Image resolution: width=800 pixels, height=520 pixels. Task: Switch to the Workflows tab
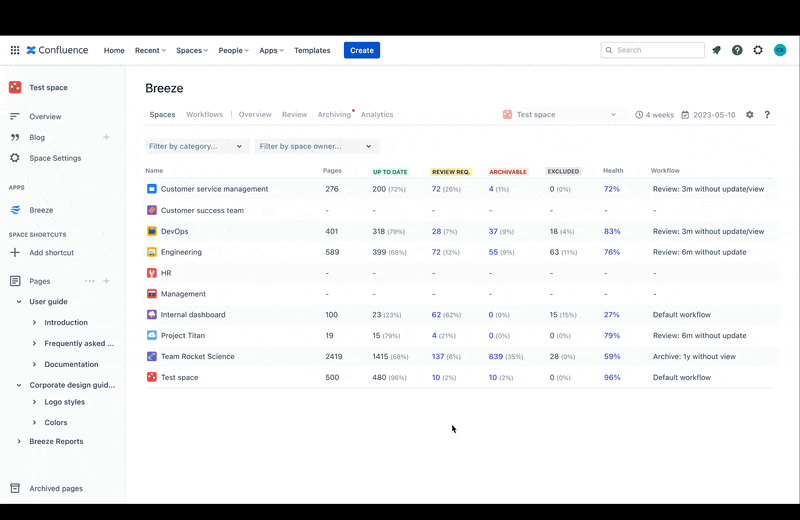[204, 115]
